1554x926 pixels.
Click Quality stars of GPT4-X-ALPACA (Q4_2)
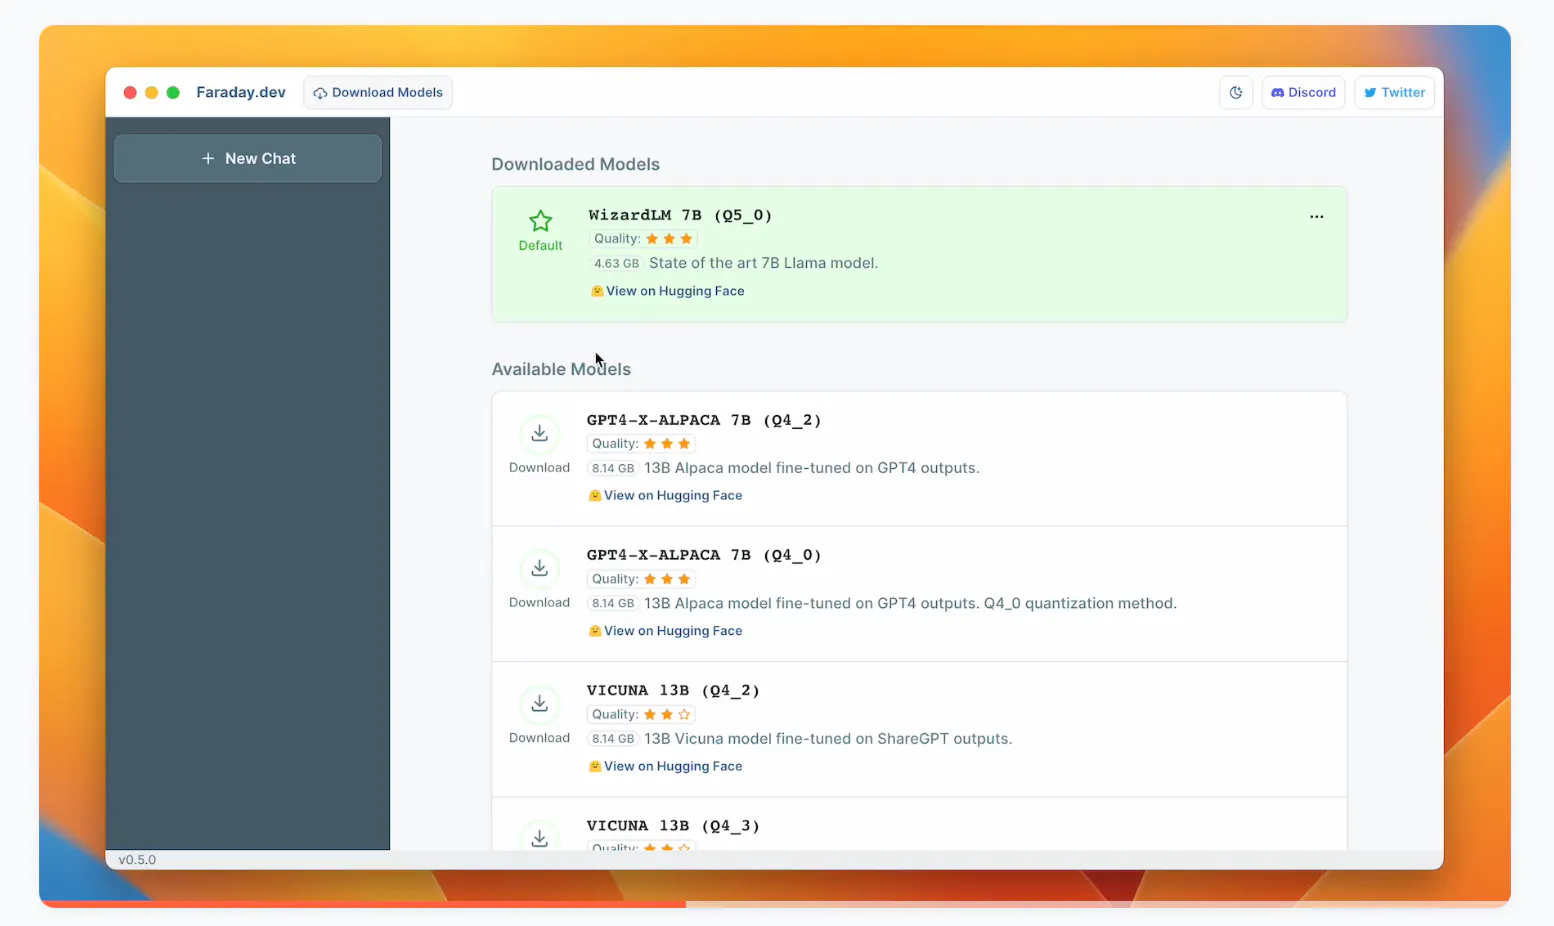[667, 444]
